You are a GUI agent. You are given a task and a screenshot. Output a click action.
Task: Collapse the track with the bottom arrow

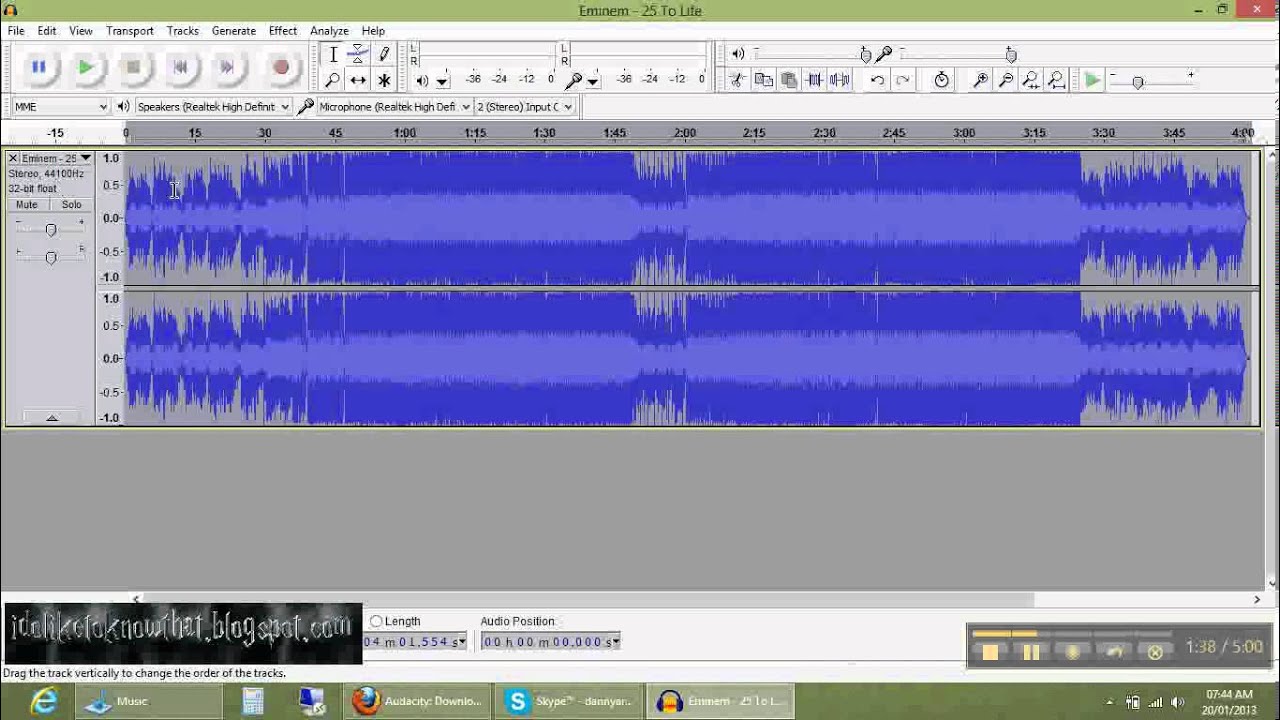[x=51, y=417]
